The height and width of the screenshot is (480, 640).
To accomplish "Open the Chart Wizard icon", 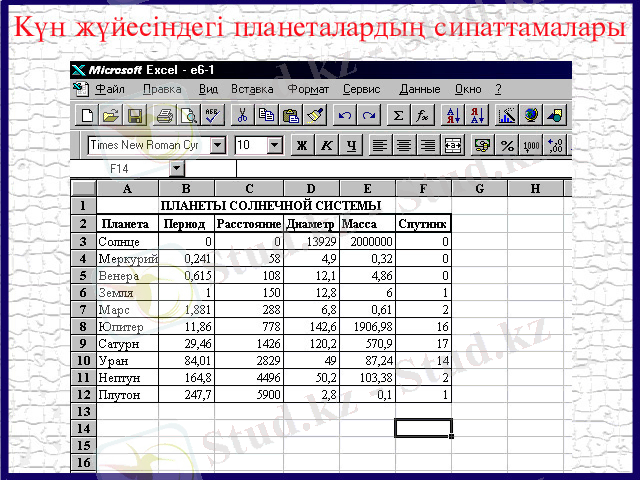I will (507, 115).
